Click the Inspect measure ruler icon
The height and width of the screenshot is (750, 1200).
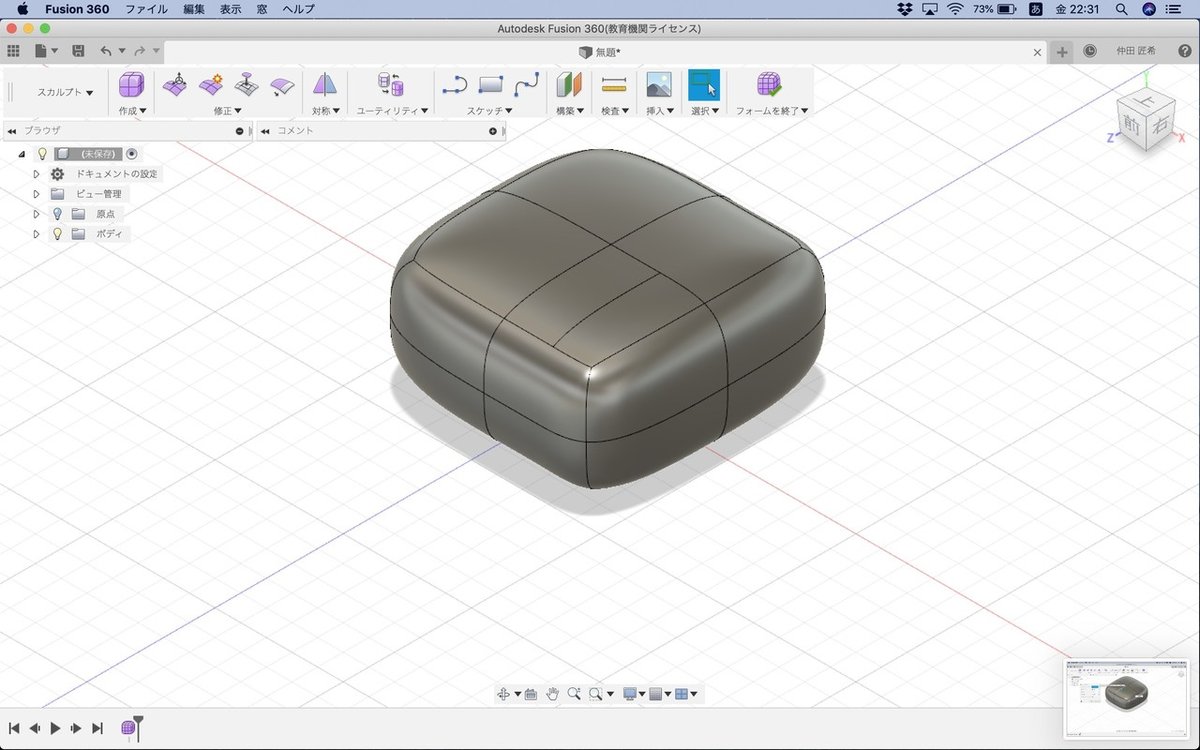tap(614, 85)
